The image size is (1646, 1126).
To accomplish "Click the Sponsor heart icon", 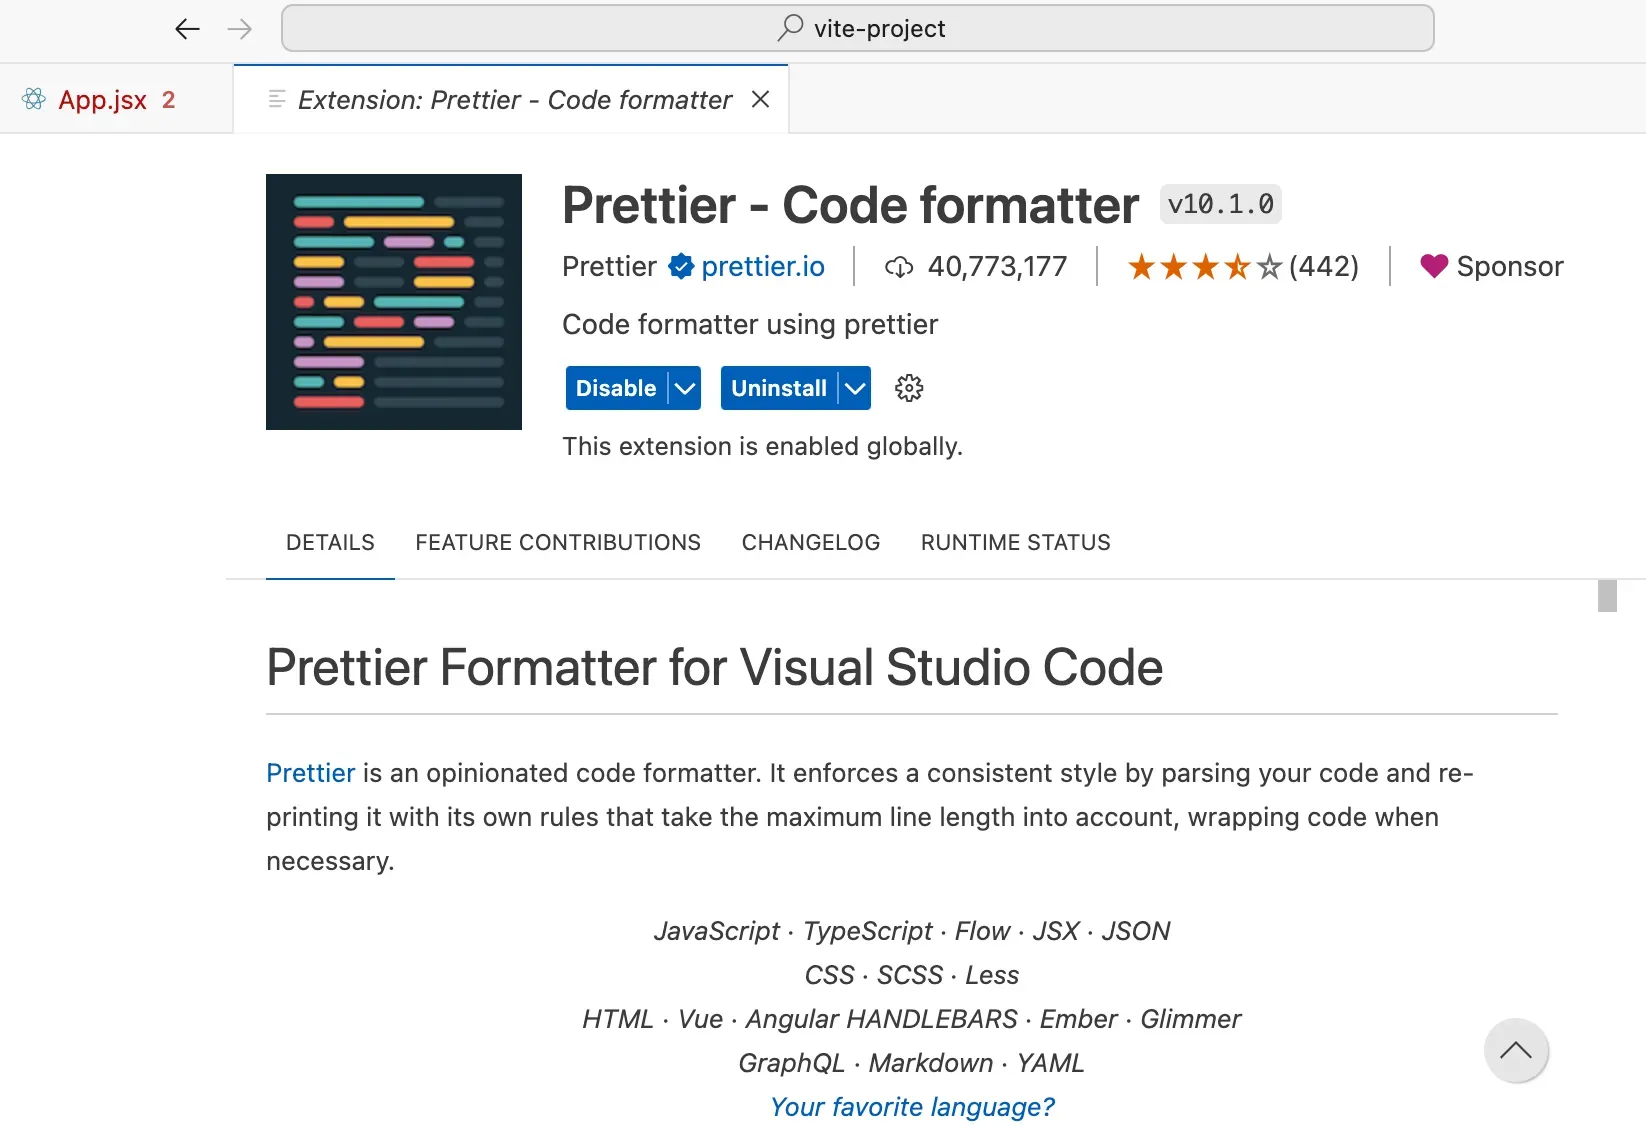I will pos(1434,266).
